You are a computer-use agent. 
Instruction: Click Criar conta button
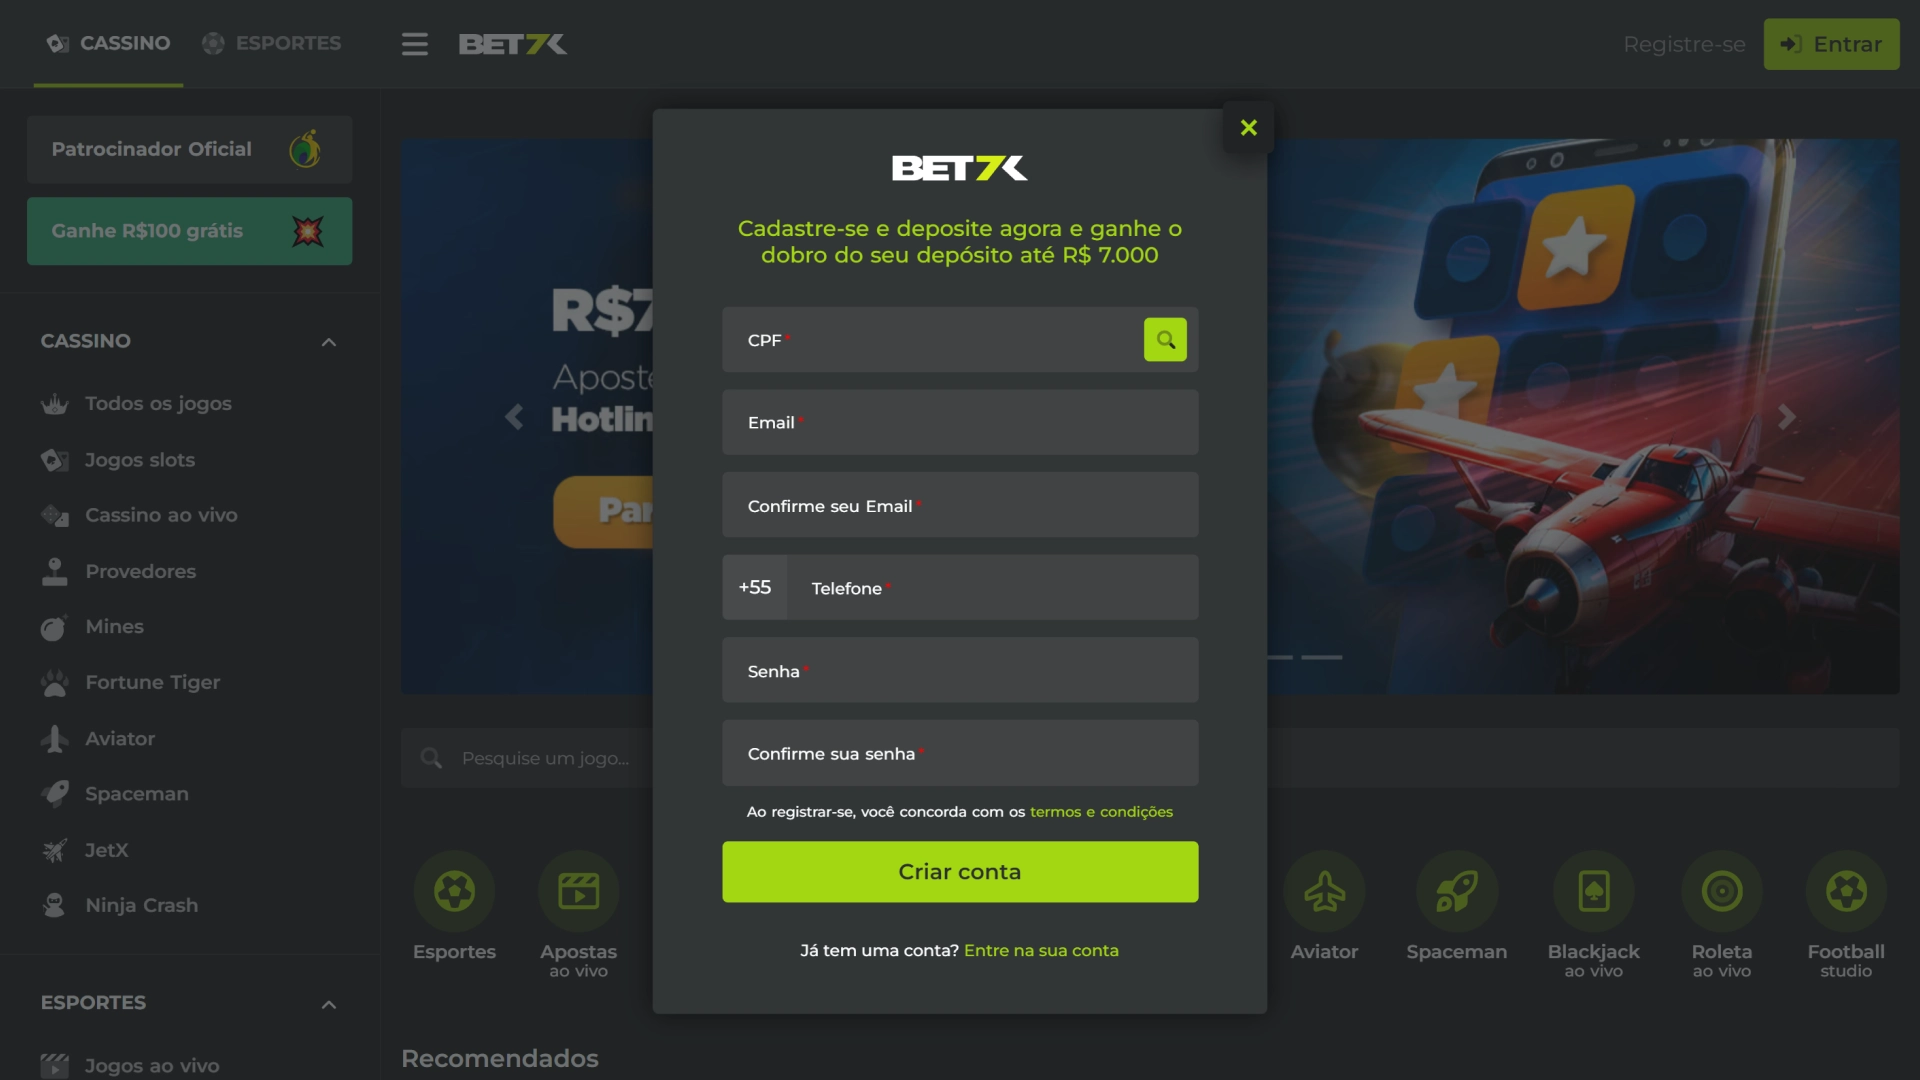(x=960, y=872)
